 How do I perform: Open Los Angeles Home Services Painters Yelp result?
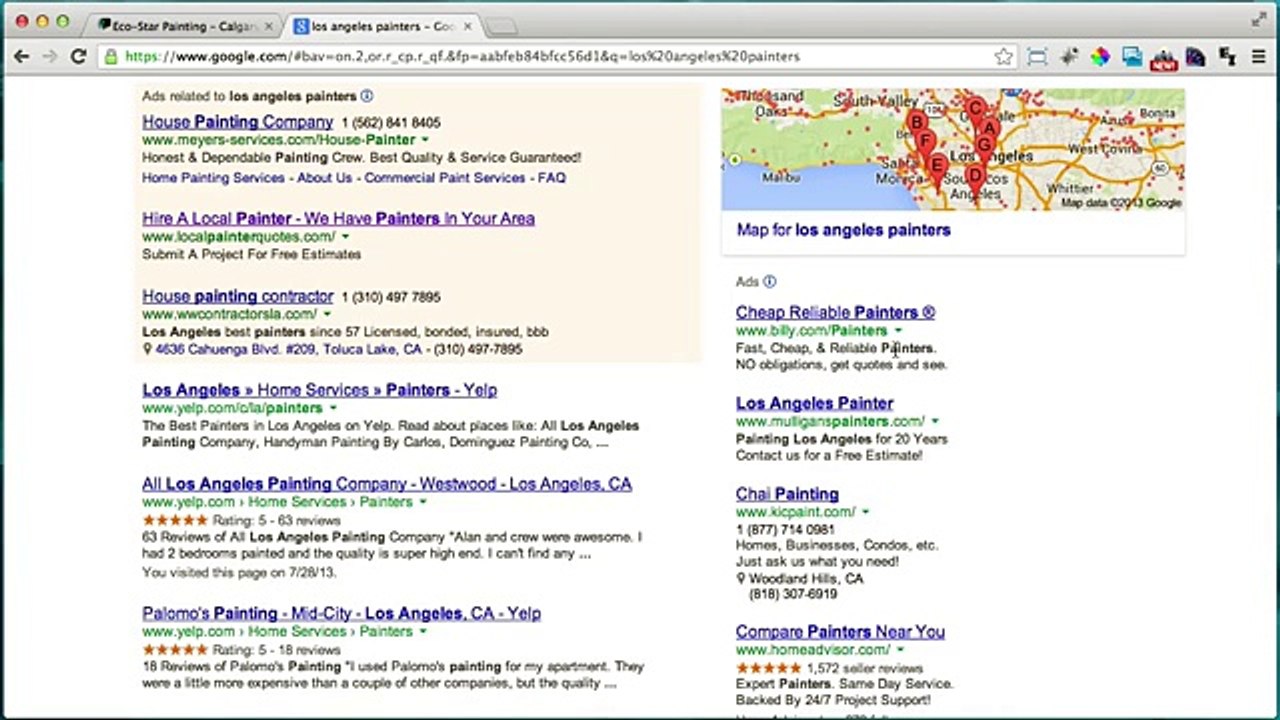(319, 390)
